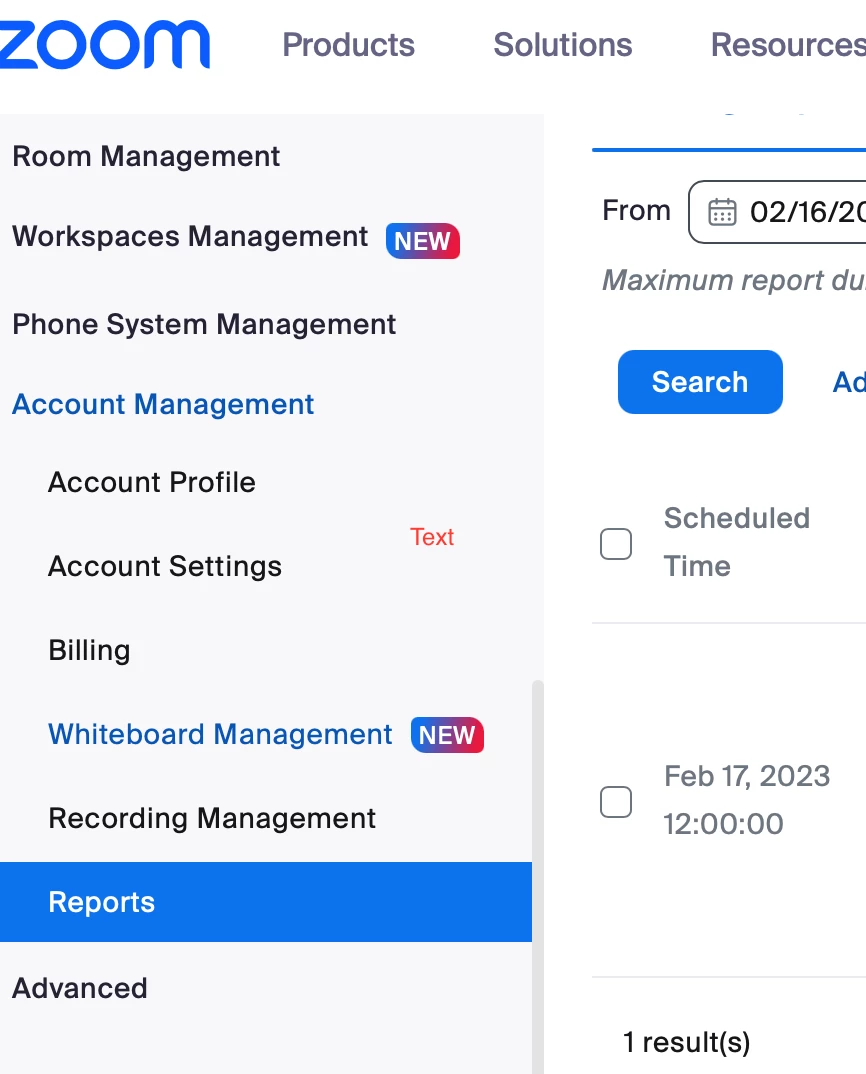Open Phone System Management section
This screenshot has height=1074, width=866.
[x=204, y=324]
